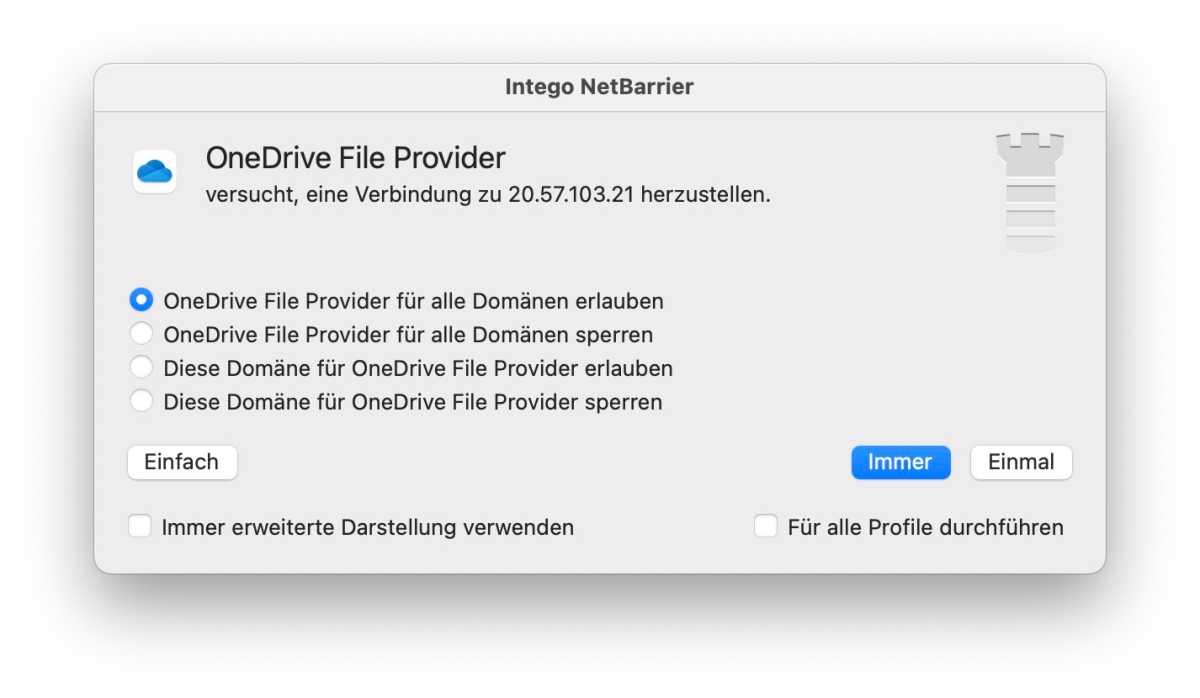Screen dimensions: 1200x698
Task: Click the OneDrive cloud app icon
Action: [x=155, y=171]
